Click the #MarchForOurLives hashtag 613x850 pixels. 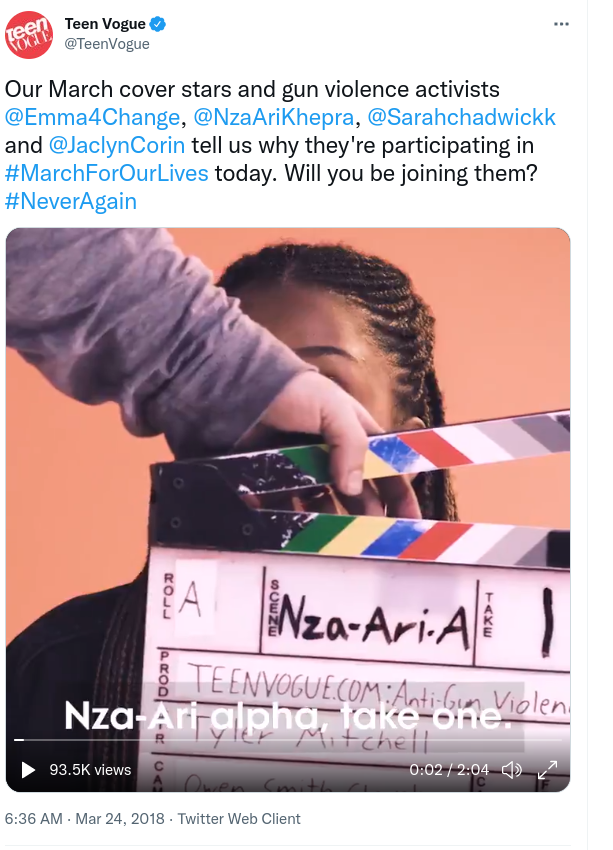click(106, 173)
